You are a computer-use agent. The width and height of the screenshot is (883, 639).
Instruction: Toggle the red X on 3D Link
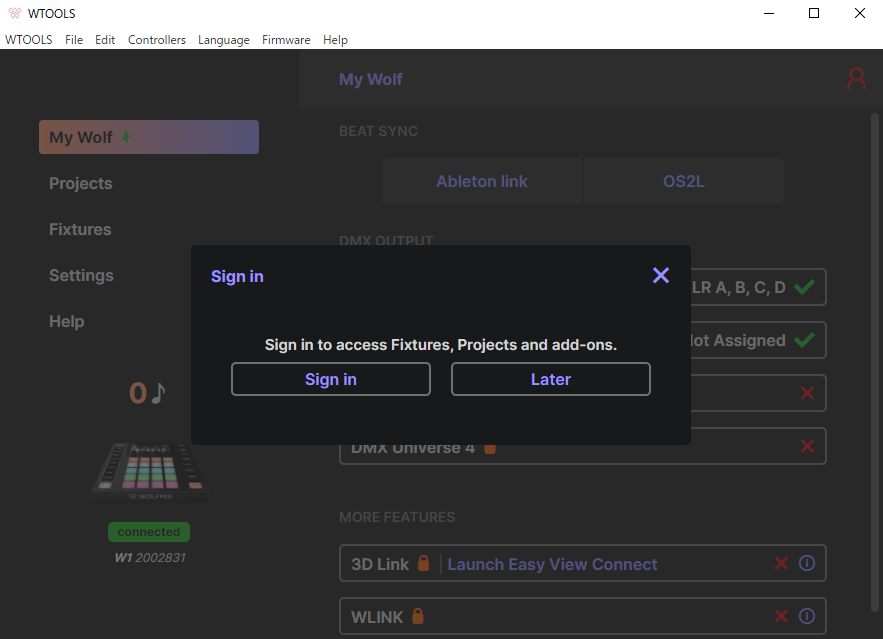click(x=782, y=564)
